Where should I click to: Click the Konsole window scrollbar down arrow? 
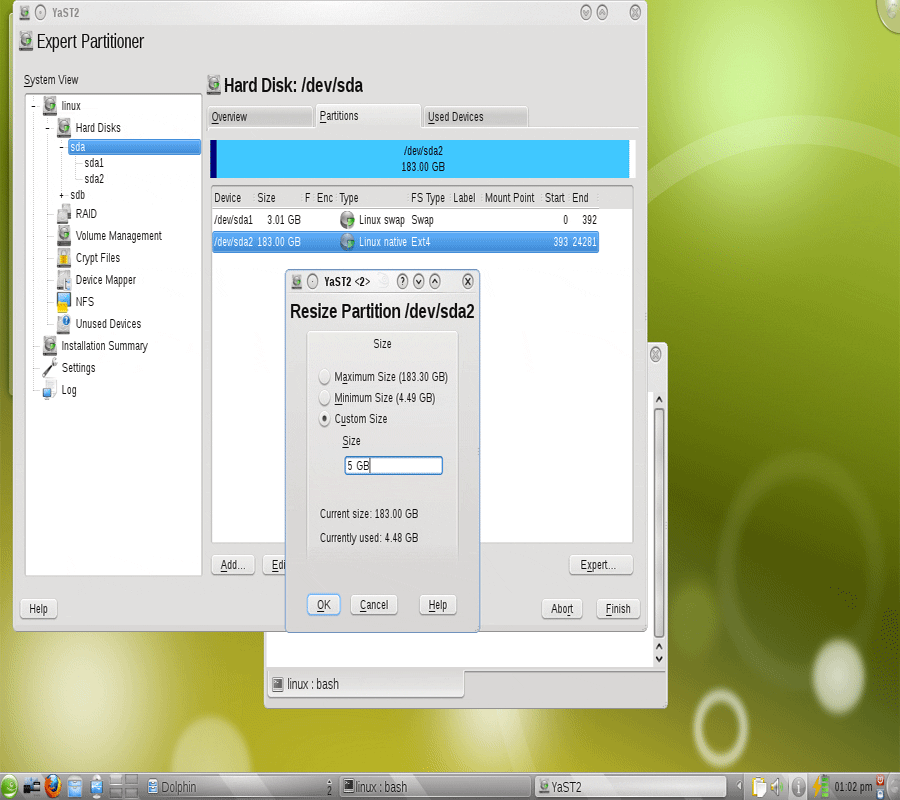click(659, 659)
